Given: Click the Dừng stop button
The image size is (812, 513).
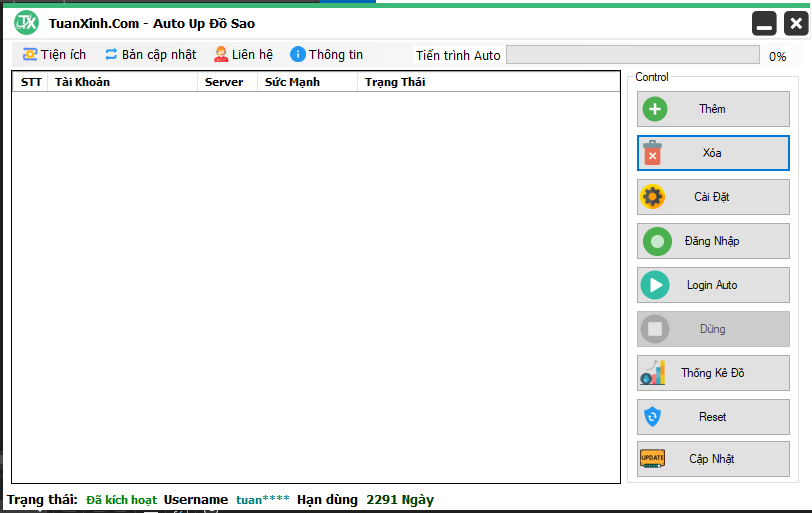Looking at the screenshot, I should coord(712,329).
